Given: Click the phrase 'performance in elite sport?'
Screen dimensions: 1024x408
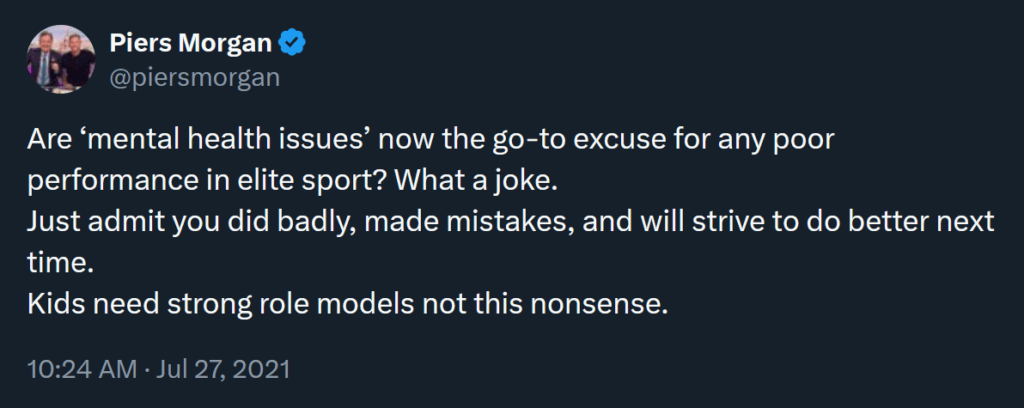Looking at the screenshot, I should point(208,183).
